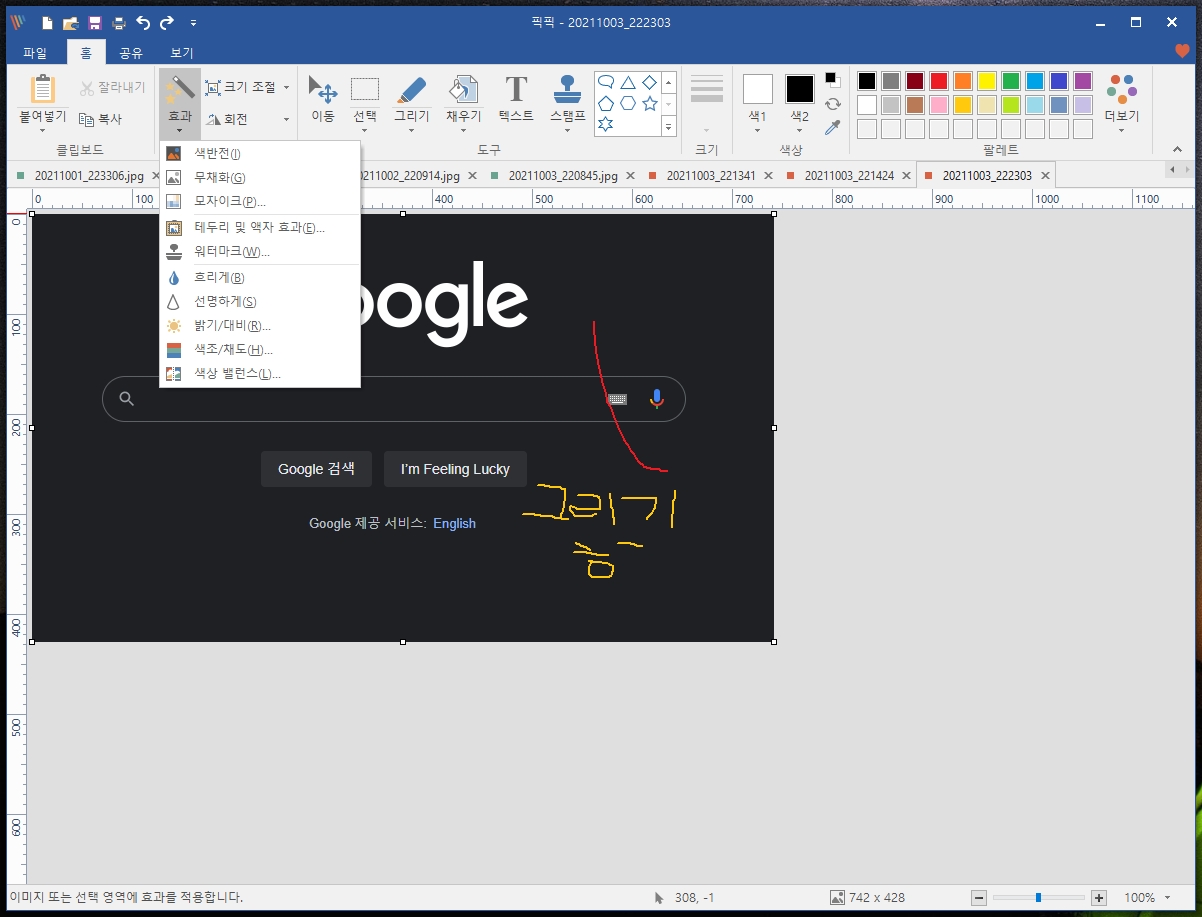The width and height of the screenshot is (1202, 917).
Task: Click the Print icon in quick access
Action: pyautogui.click(x=118, y=22)
